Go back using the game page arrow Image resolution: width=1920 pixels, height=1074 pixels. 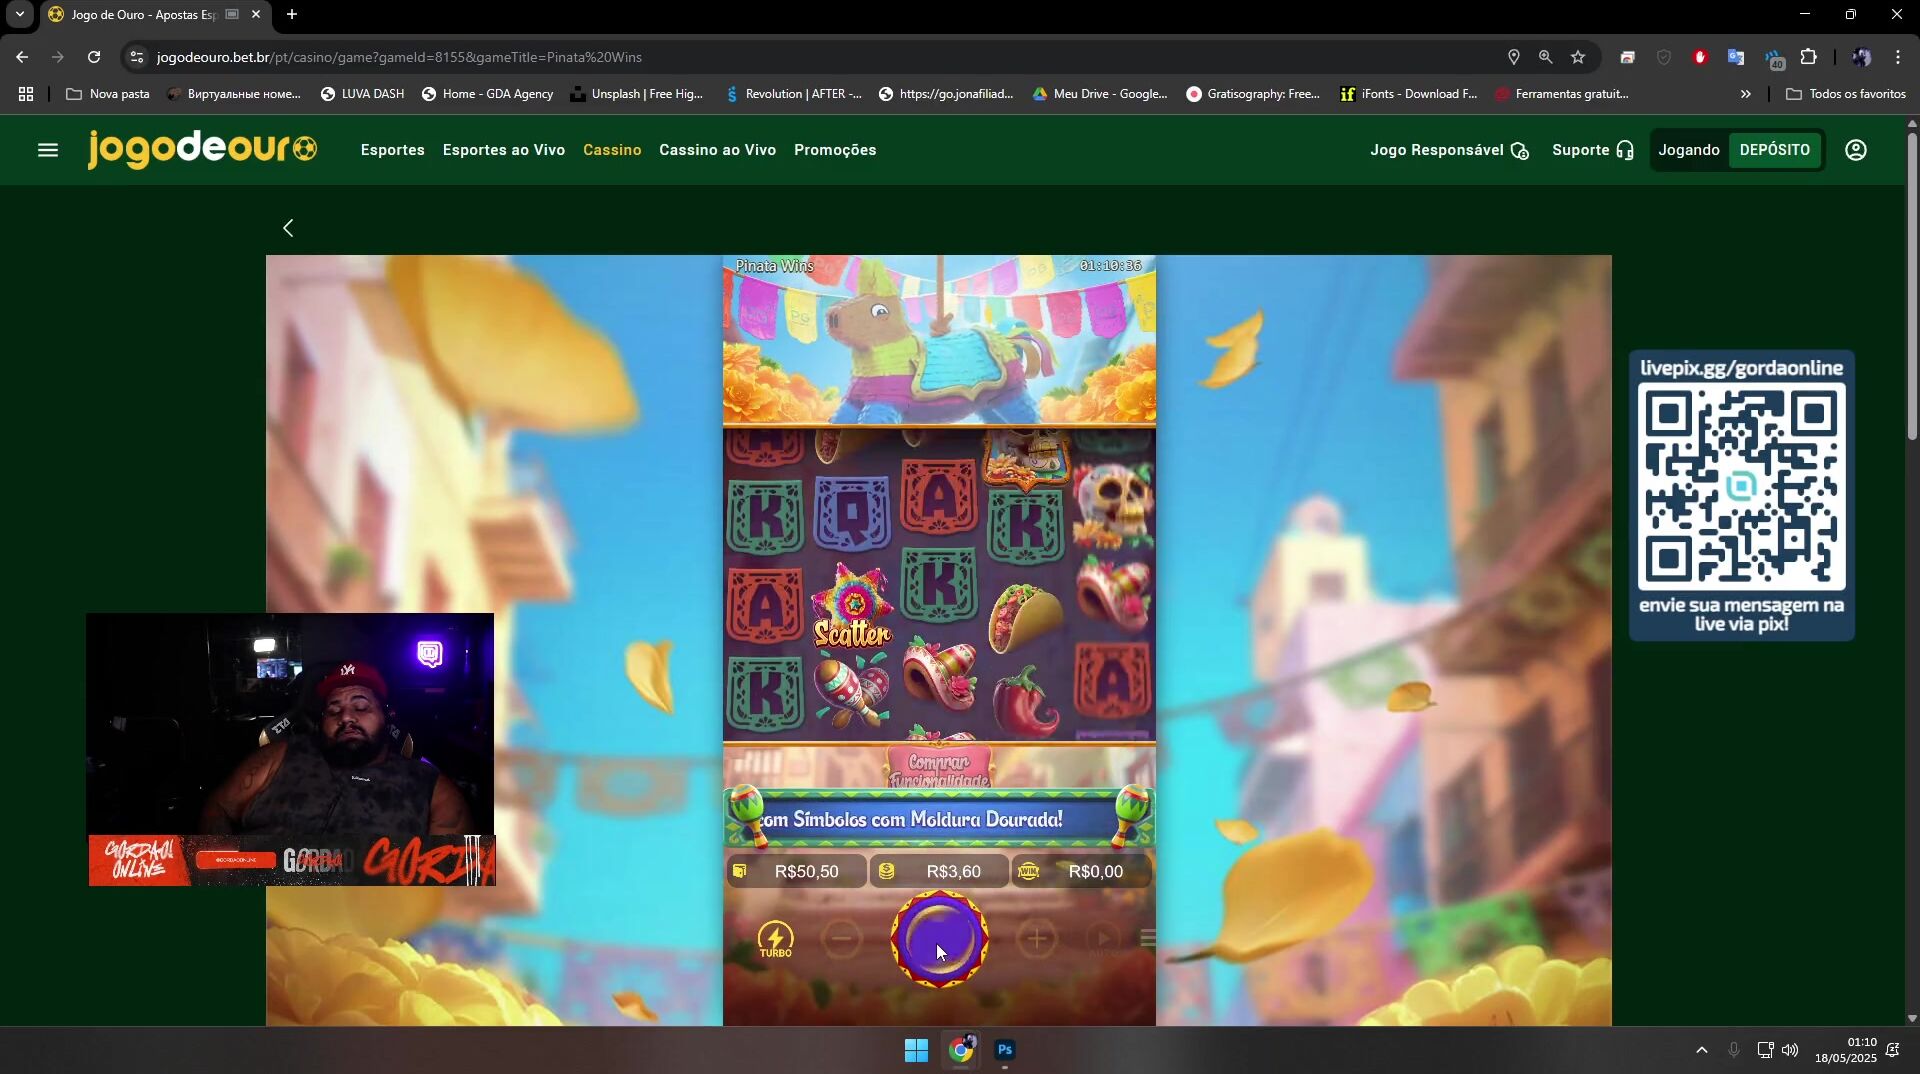(288, 228)
